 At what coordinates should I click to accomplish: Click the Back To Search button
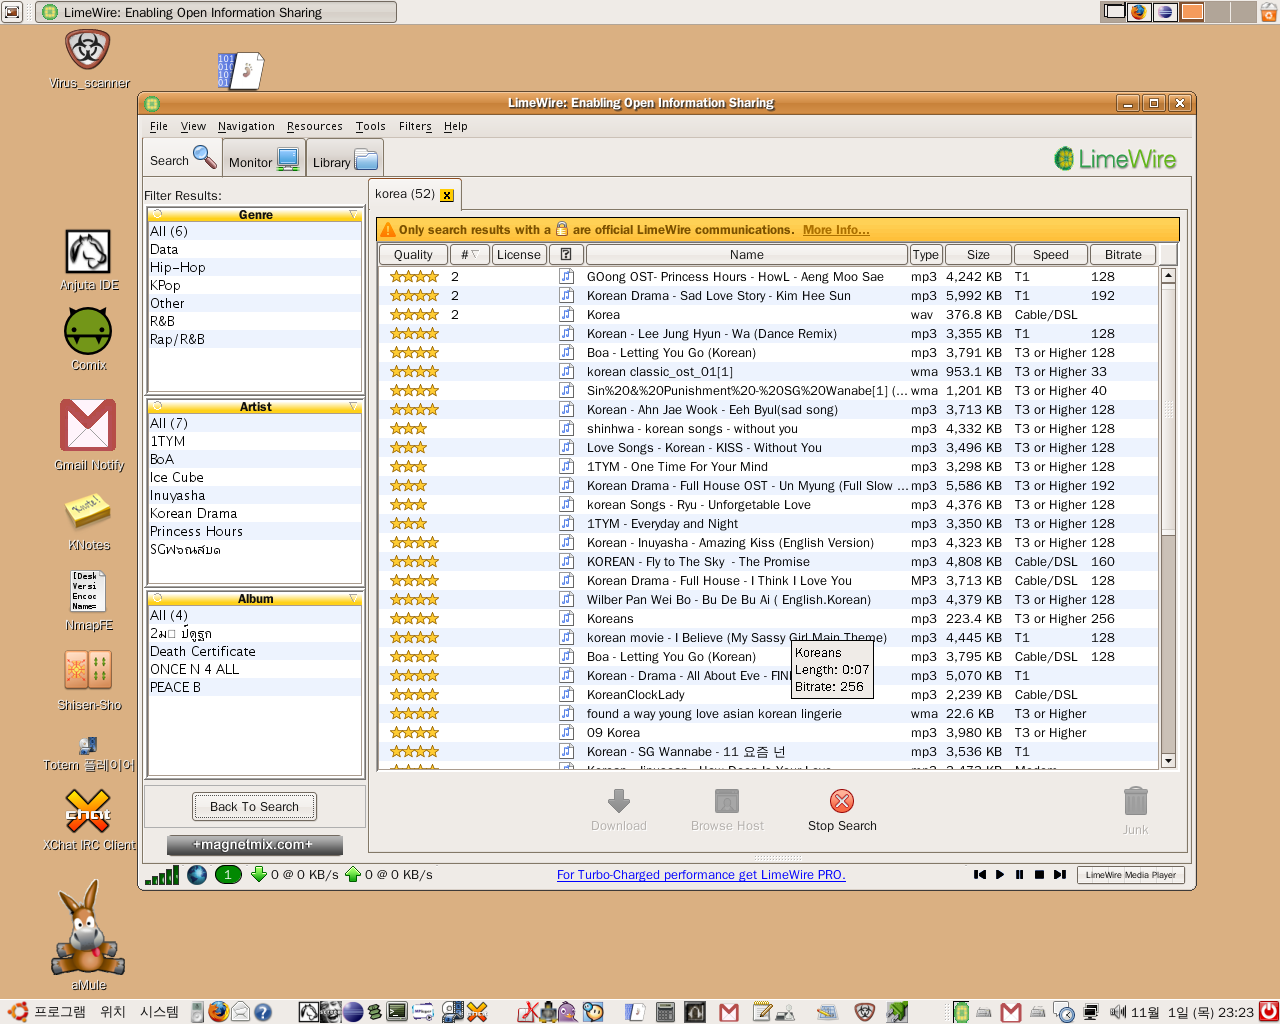pyautogui.click(x=254, y=806)
